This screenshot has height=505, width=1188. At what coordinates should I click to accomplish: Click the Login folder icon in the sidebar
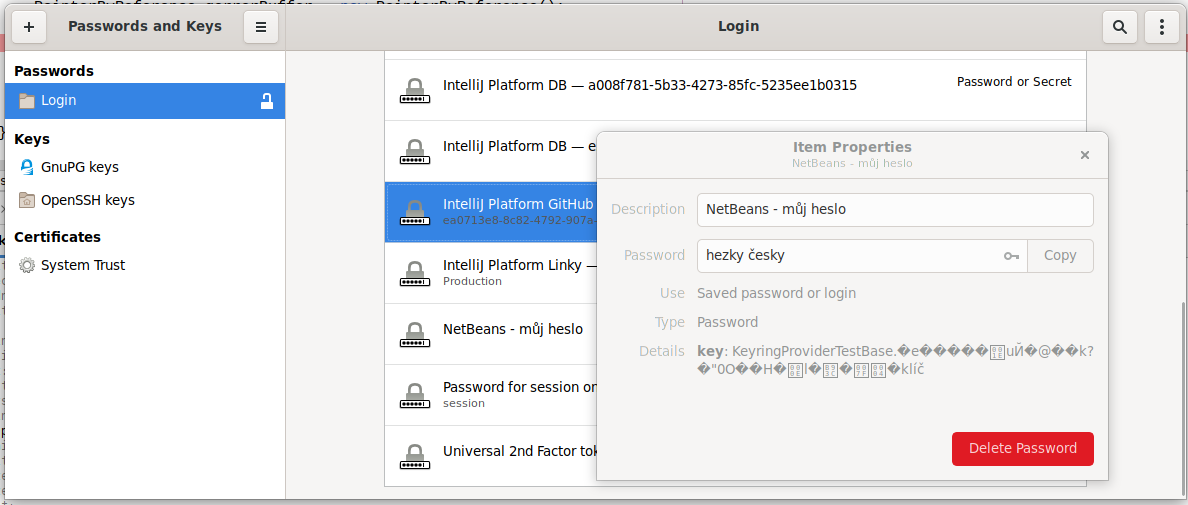pos(27,101)
